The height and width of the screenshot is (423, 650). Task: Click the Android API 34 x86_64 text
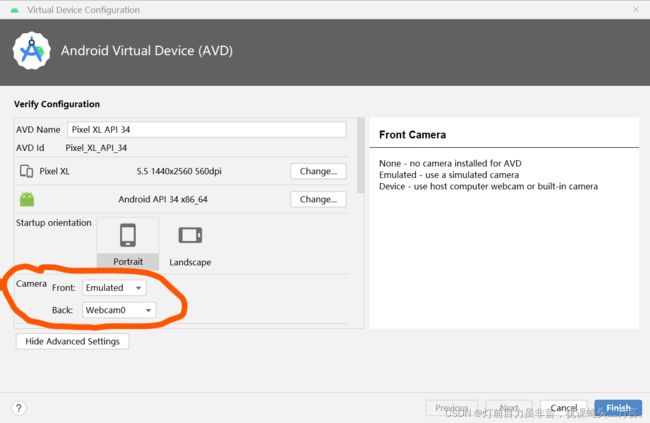point(163,199)
